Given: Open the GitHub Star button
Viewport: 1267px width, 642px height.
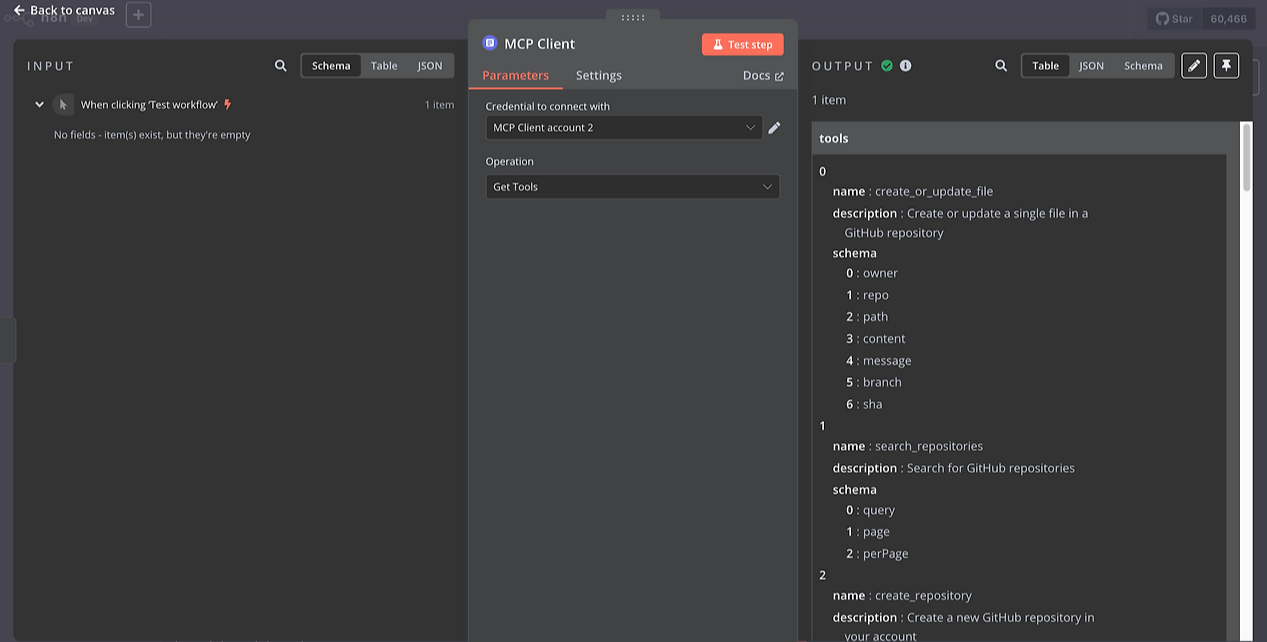Looking at the screenshot, I should [x=1174, y=18].
